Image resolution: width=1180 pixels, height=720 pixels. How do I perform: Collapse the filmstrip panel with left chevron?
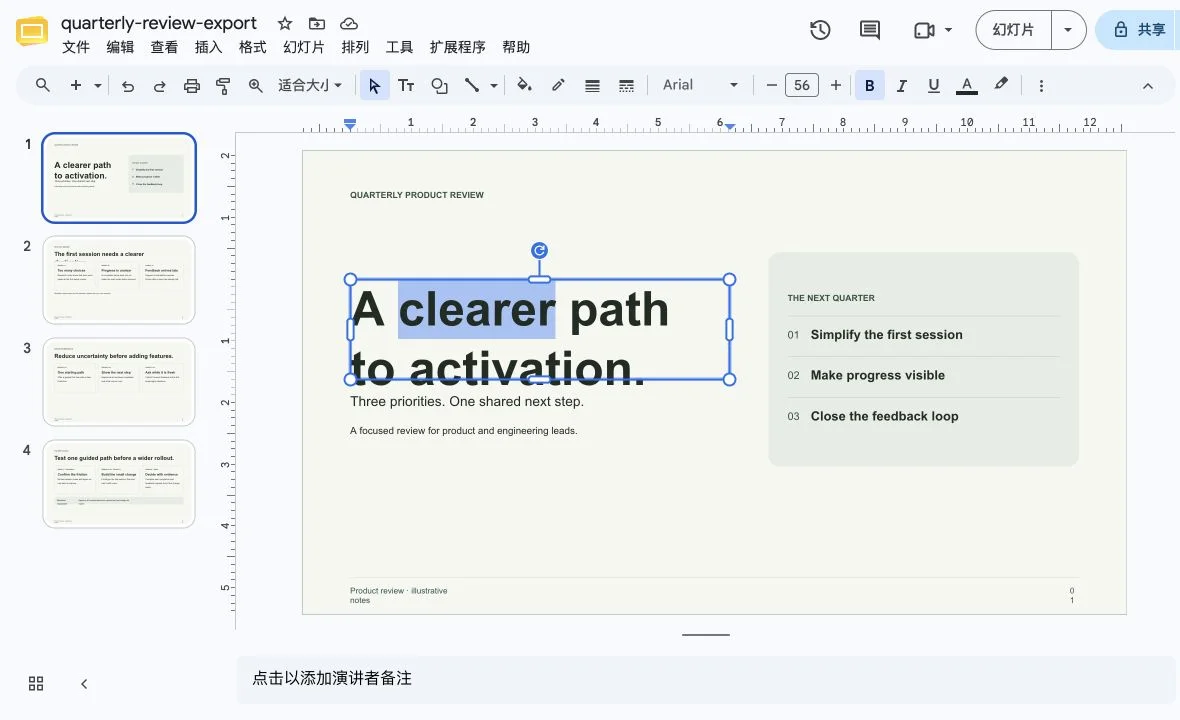(x=84, y=683)
